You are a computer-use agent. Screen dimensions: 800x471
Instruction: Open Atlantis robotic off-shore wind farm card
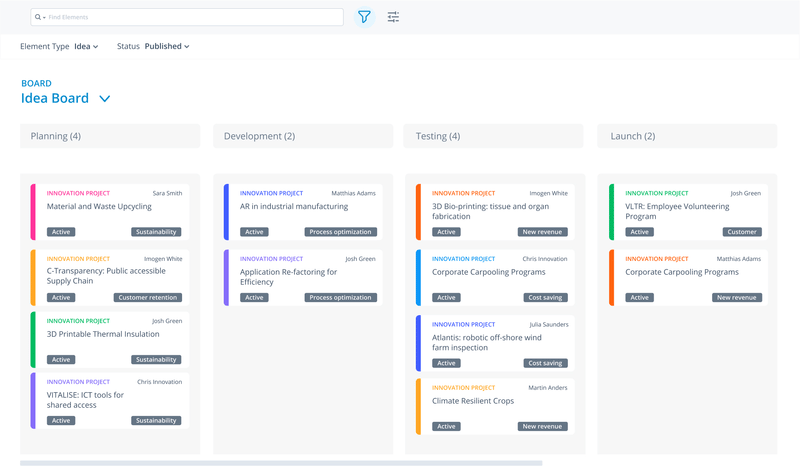490,343
